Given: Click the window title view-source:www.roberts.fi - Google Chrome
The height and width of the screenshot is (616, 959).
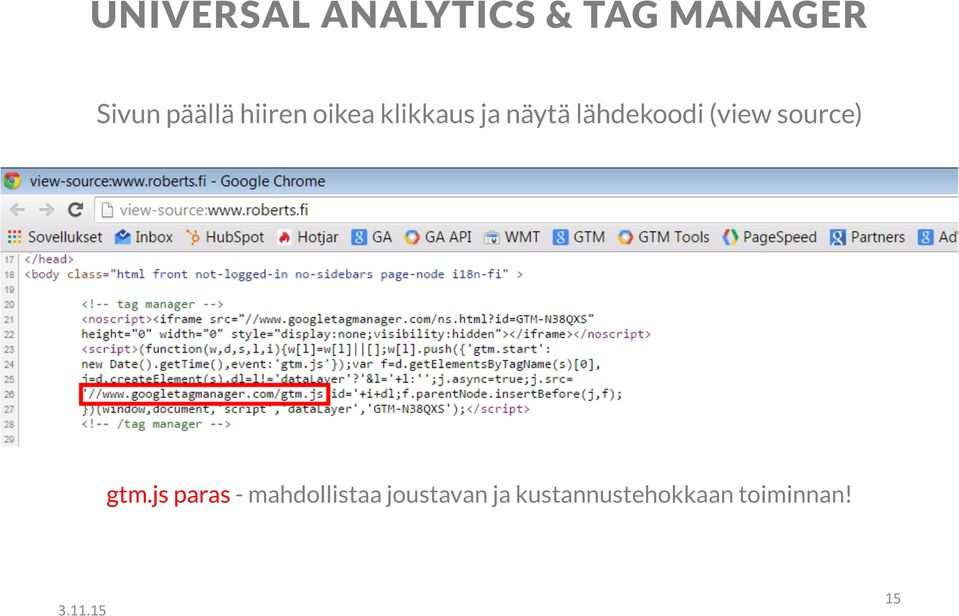Looking at the screenshot, I should pyautogui.click(x=177, y=182).
